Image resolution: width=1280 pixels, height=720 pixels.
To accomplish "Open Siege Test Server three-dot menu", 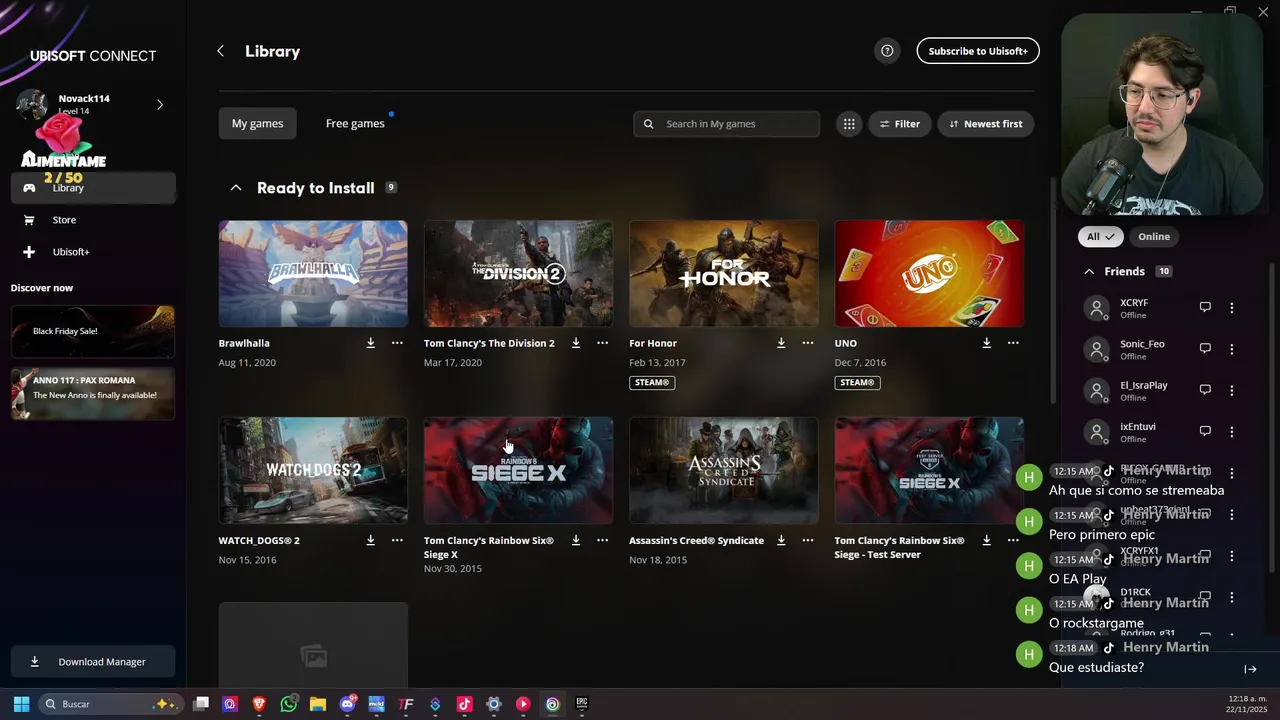I will (1013, 540).
